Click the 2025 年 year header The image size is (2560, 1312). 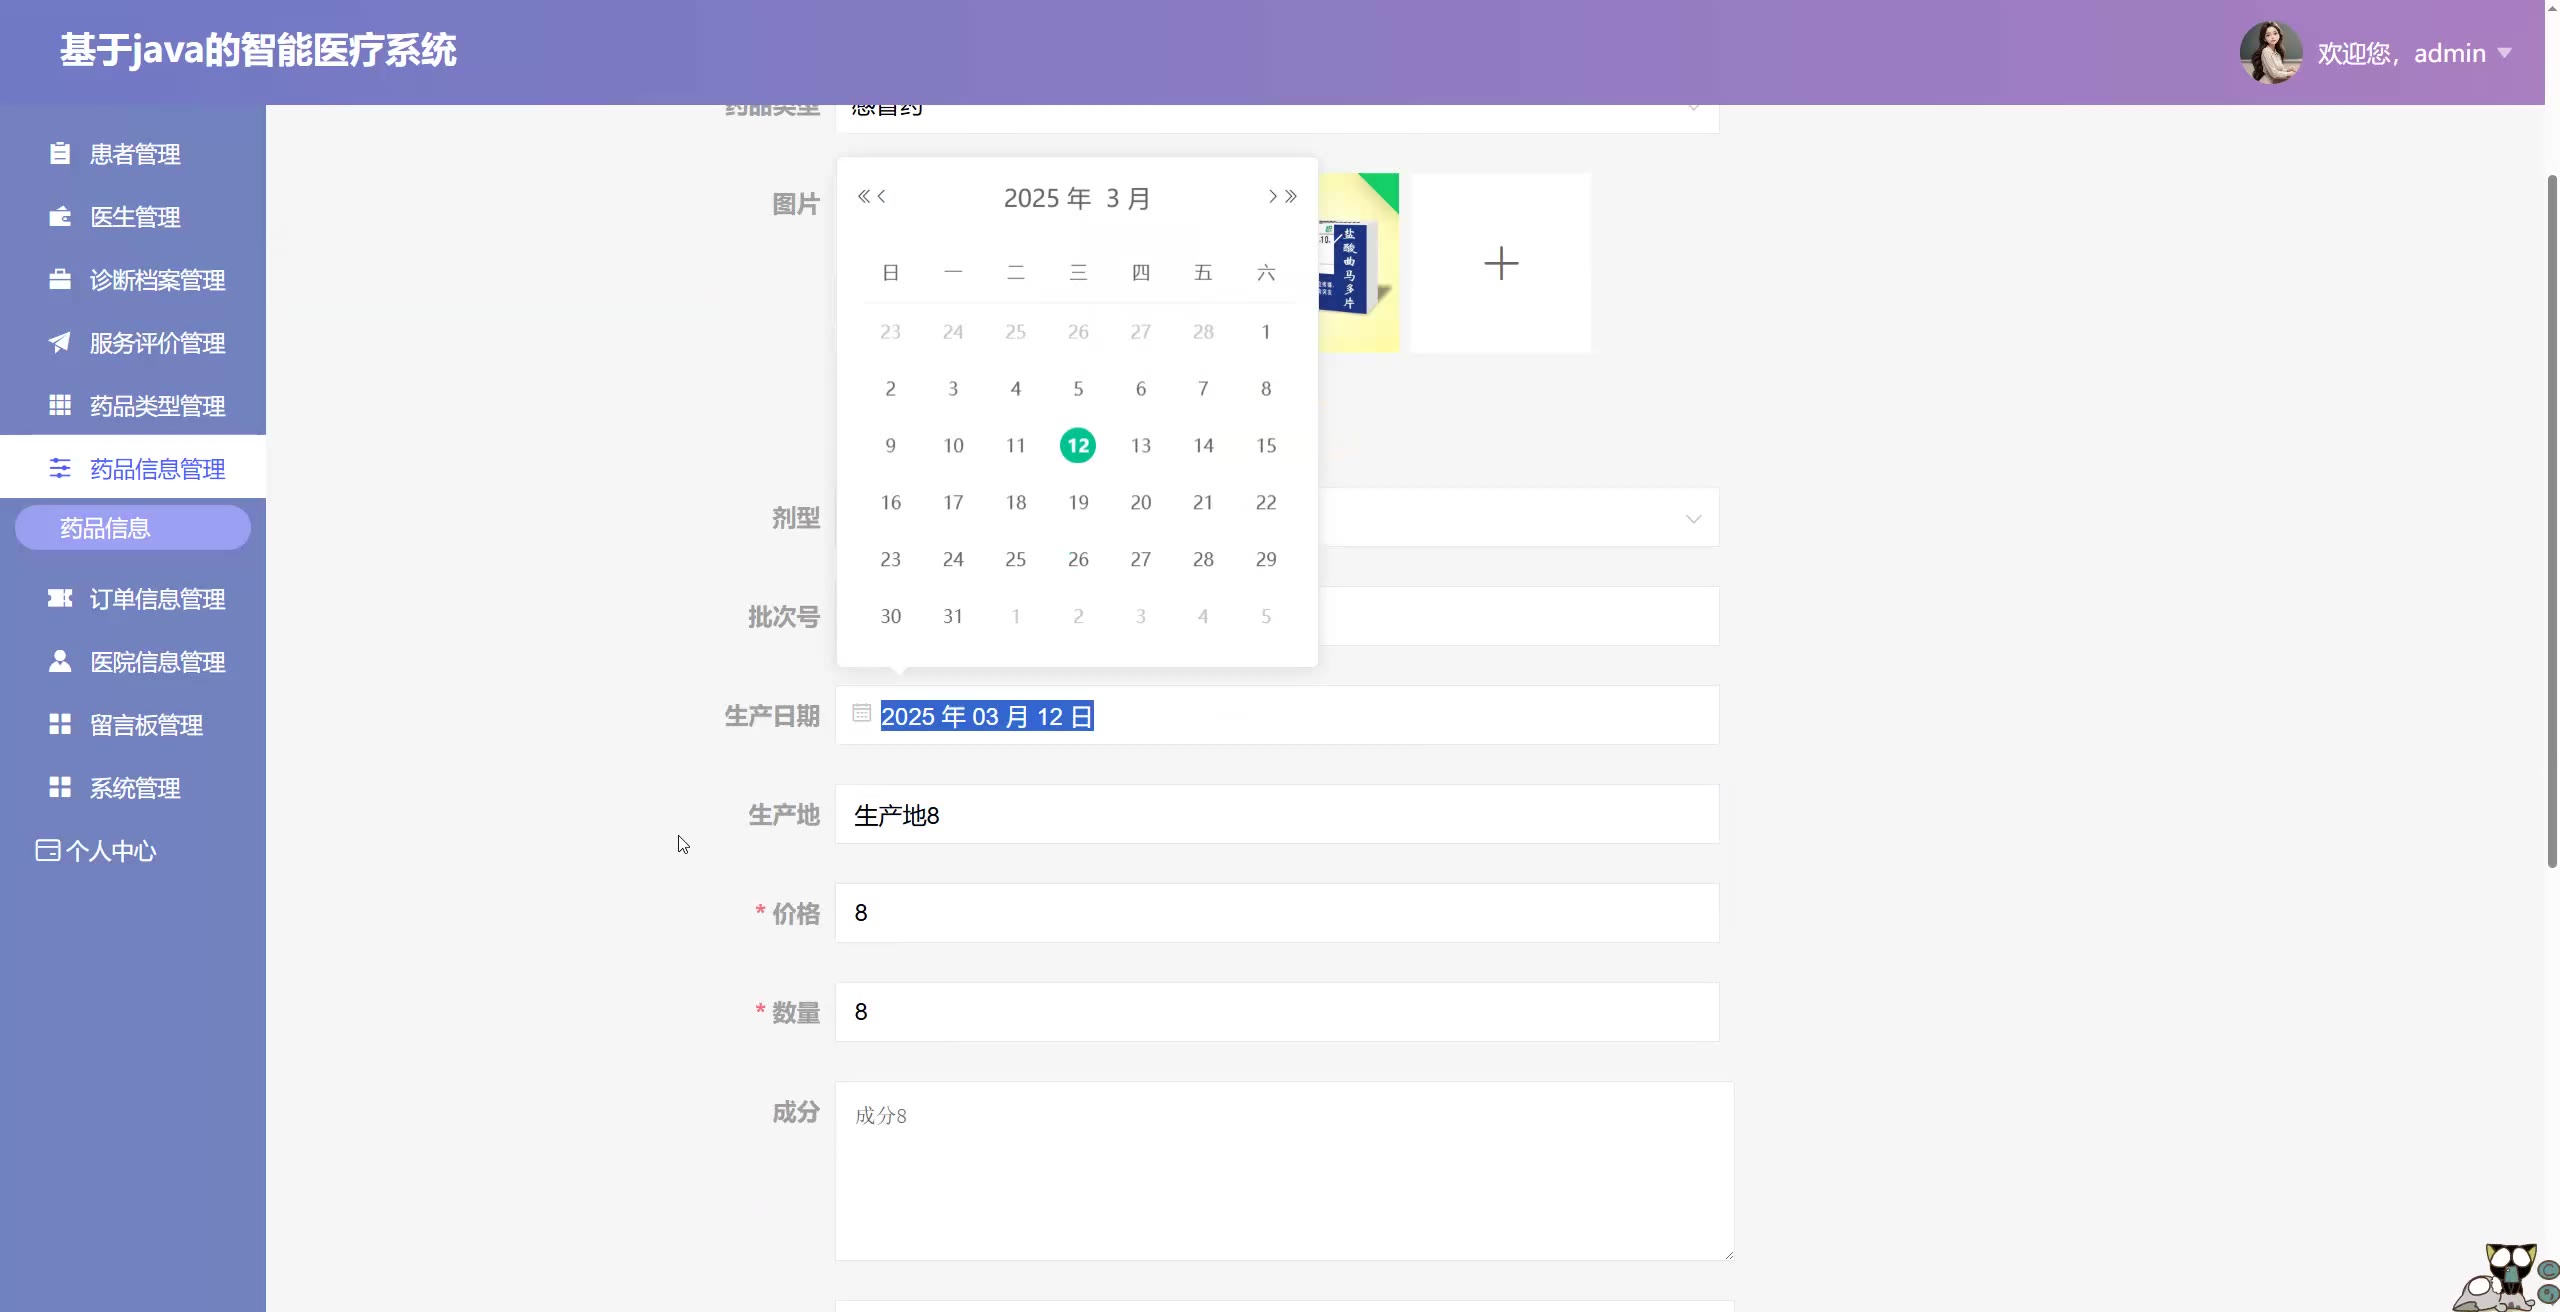click(1046, 198)
